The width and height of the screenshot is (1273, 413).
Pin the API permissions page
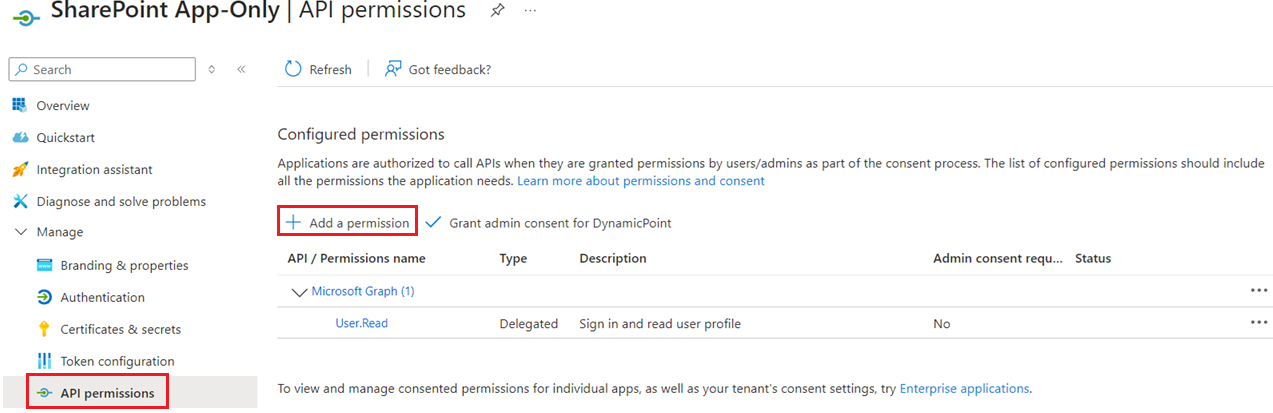coord(497,11)
